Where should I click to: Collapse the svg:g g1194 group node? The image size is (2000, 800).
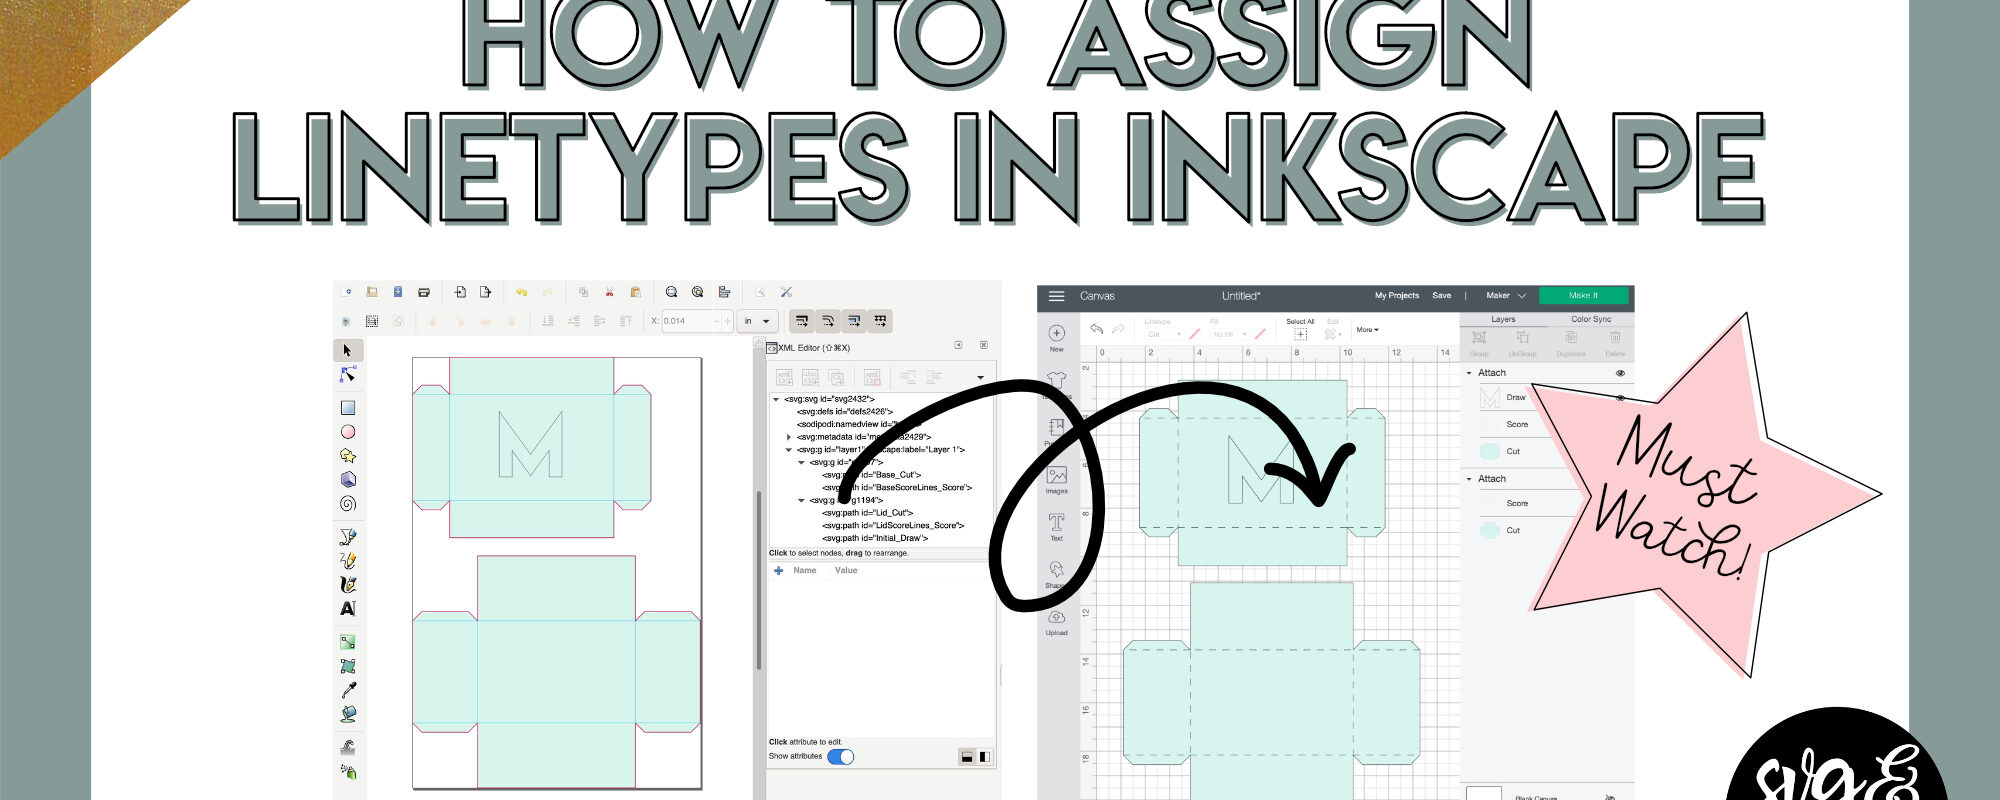point(801,500)
